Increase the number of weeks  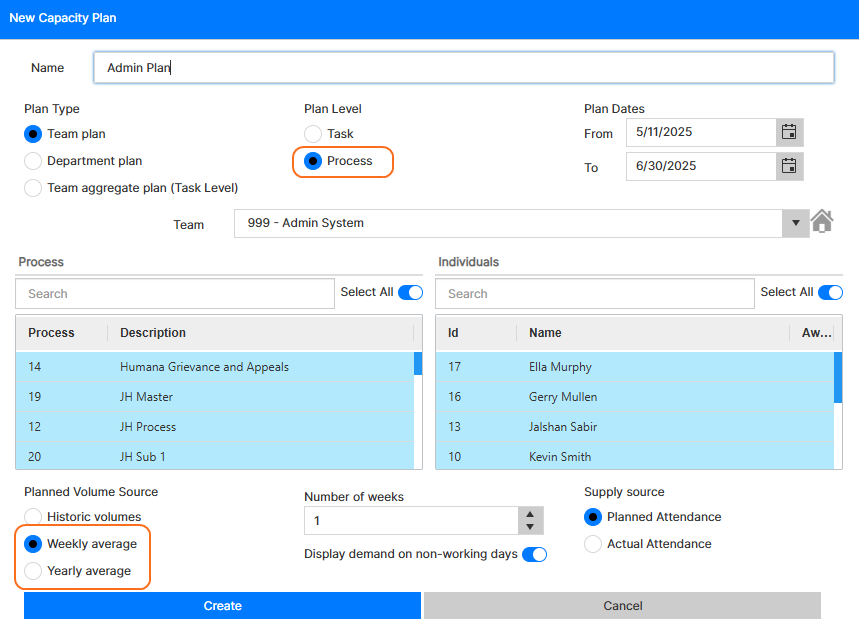coord(530,514)
